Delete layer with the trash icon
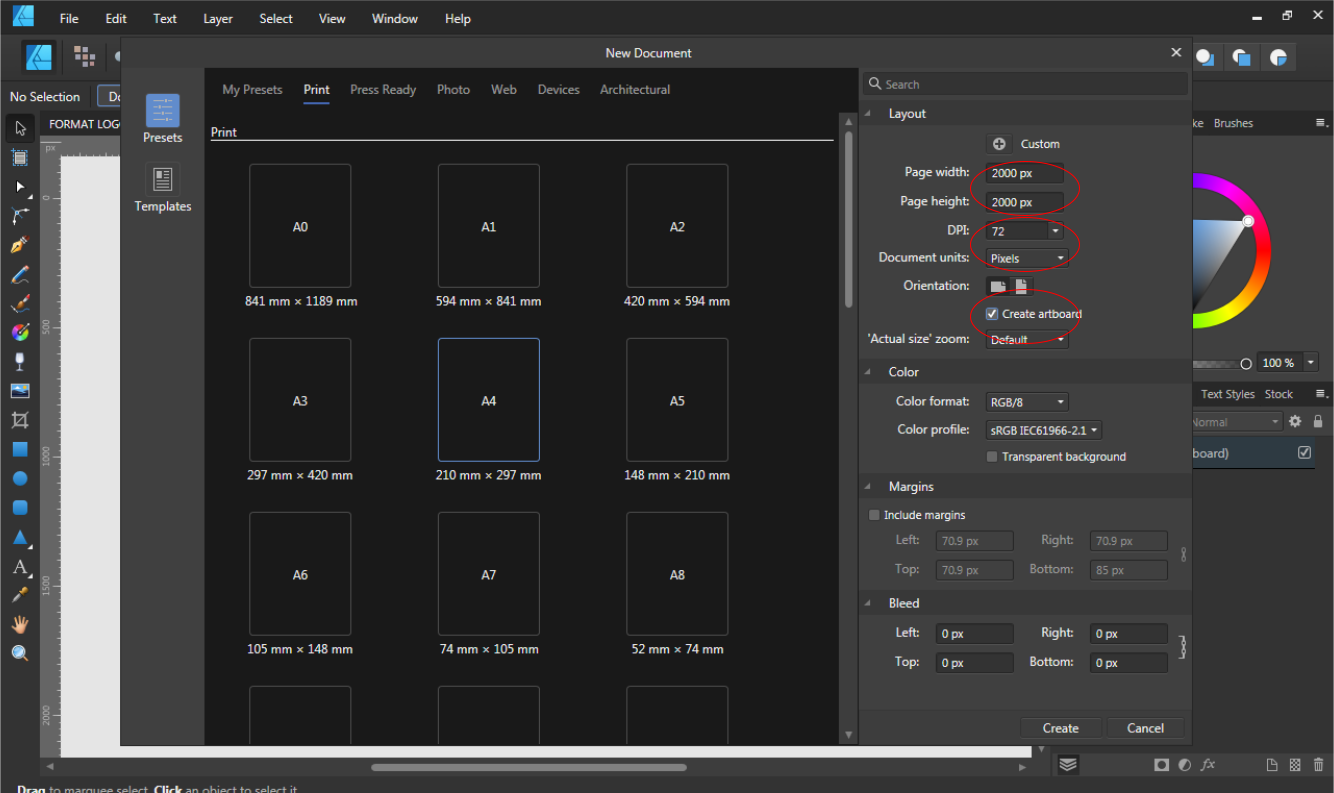1334x793 pixels. (x=1319, y=765)
